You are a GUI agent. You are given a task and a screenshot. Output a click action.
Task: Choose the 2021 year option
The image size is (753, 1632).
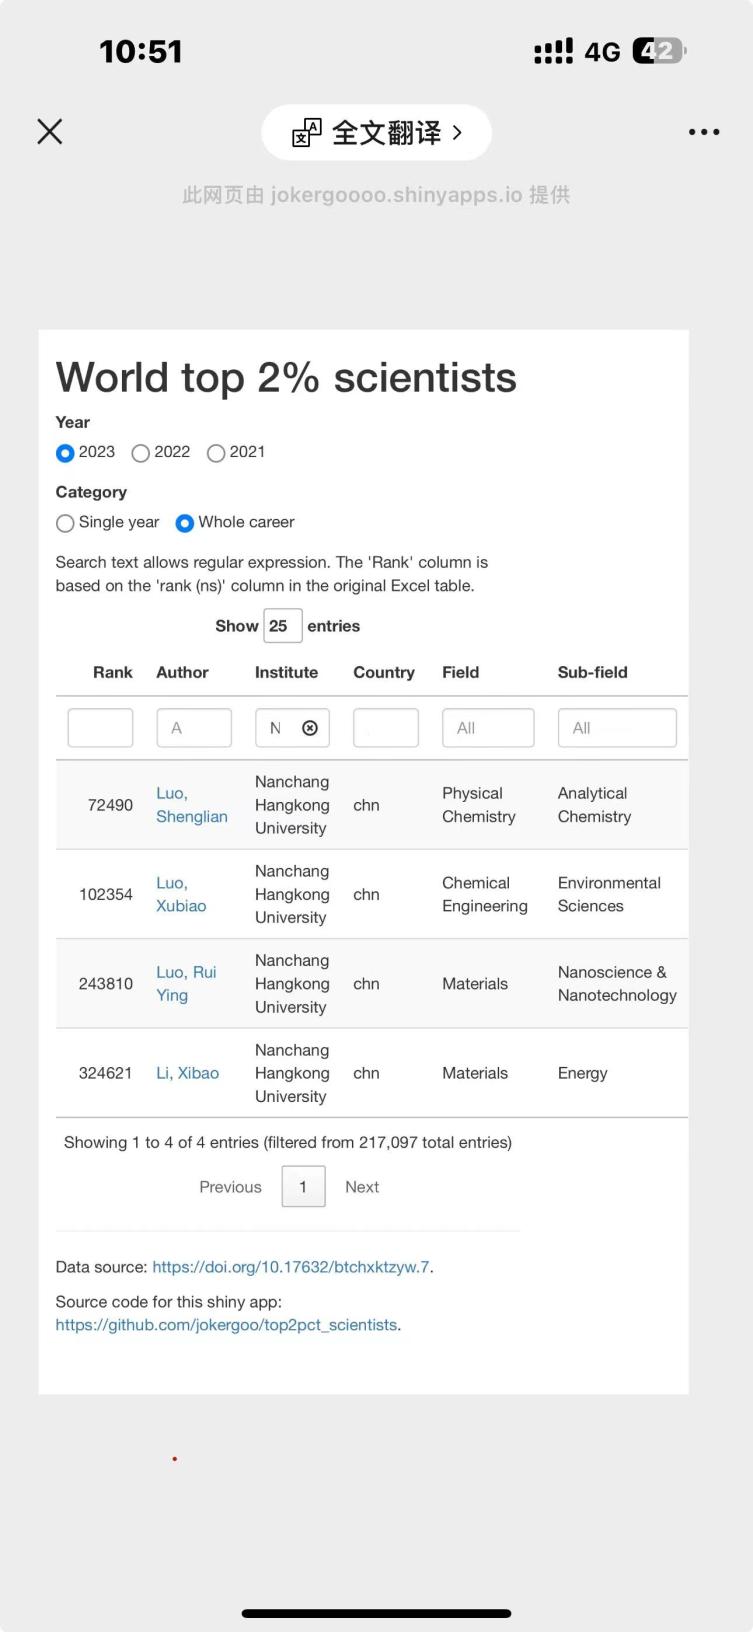216,453
